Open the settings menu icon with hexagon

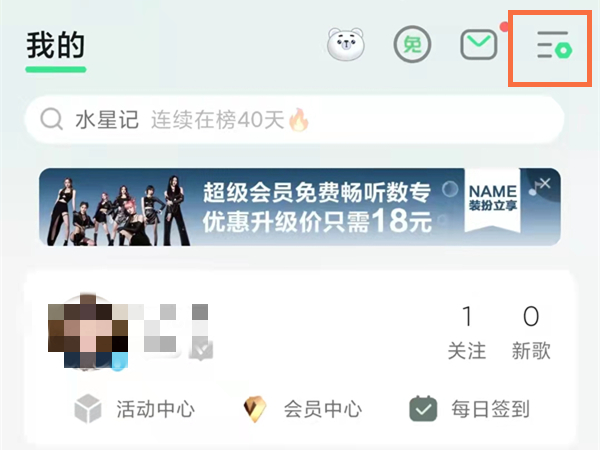tap(554, 45)
